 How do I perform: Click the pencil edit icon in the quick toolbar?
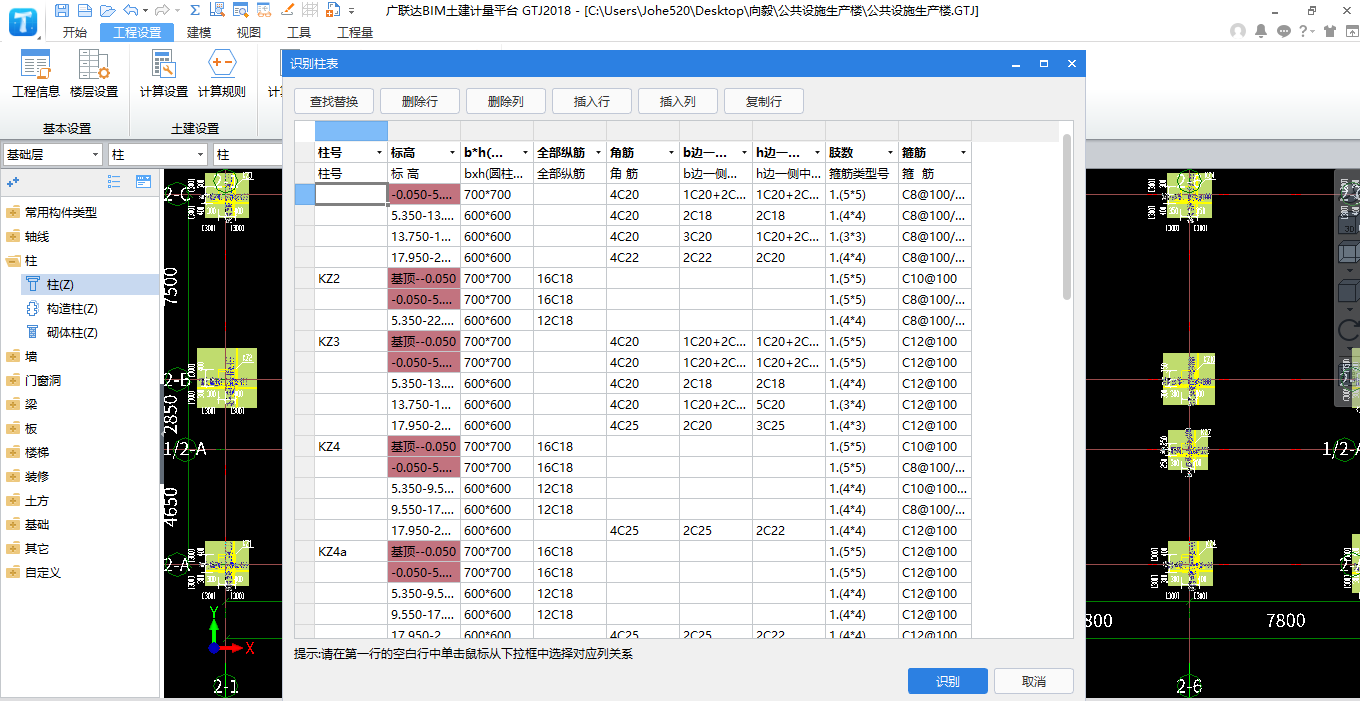pos(287,10)
